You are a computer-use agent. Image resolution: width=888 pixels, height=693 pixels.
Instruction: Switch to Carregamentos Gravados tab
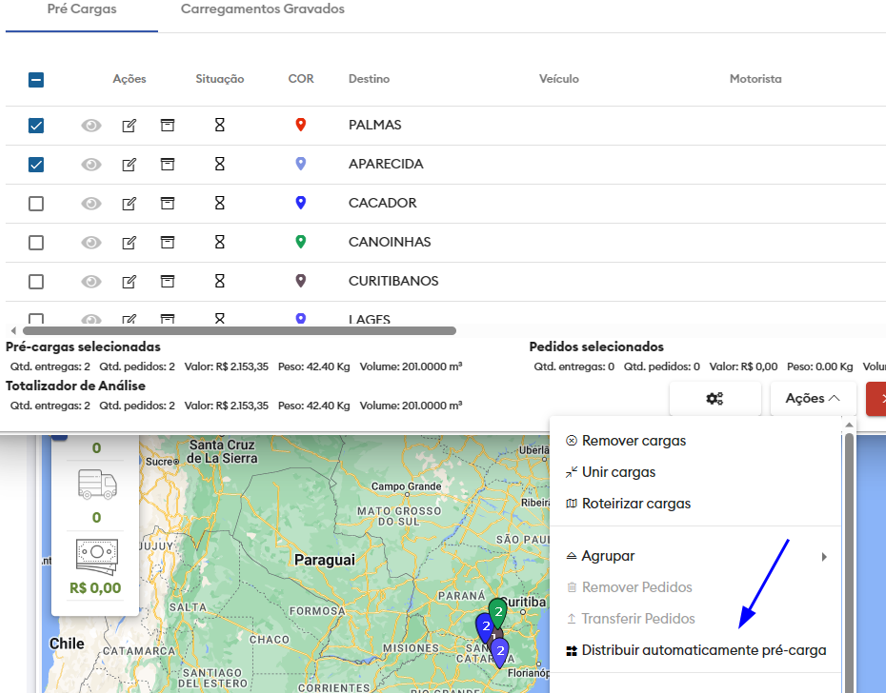262,9
